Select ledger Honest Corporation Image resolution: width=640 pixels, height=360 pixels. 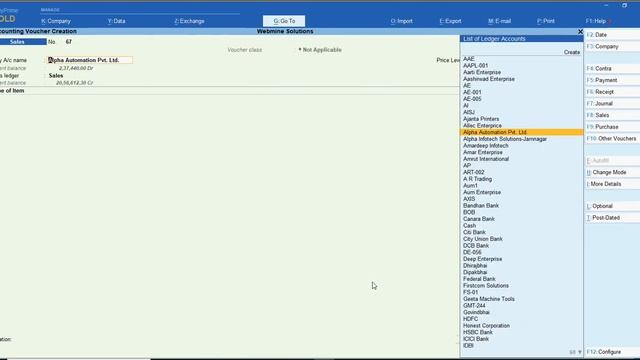[x=486, y=326]
